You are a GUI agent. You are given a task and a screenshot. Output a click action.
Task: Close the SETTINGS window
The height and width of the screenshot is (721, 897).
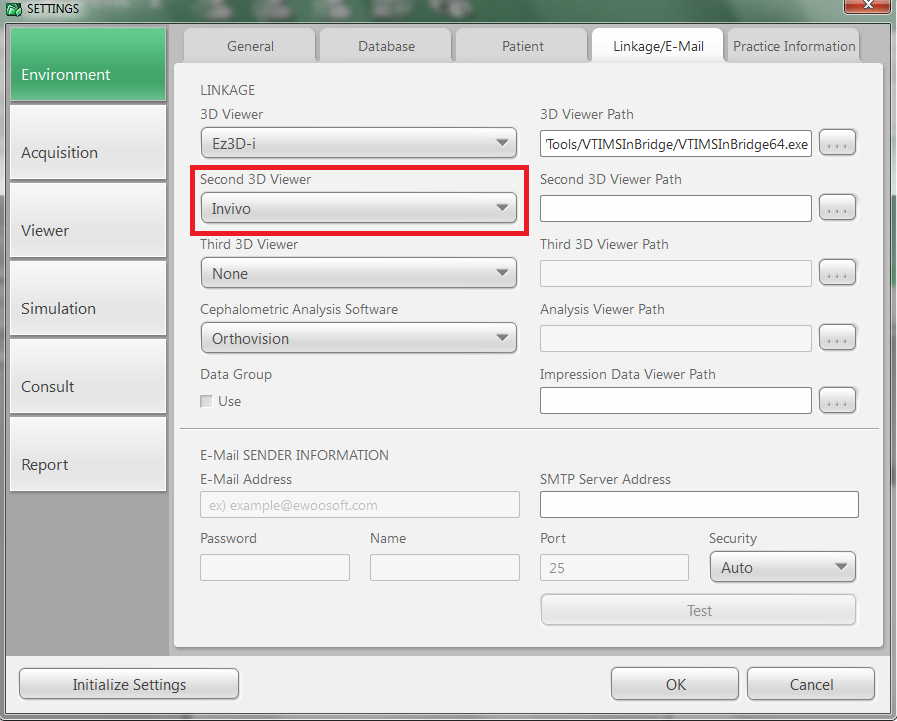pyautogui.click(x=867, y=5)
